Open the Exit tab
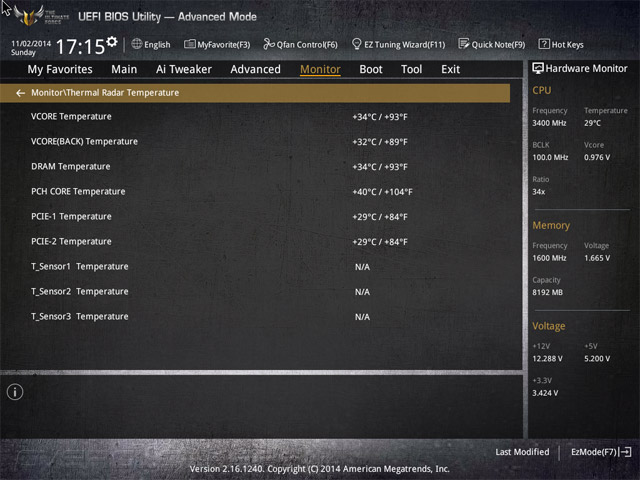This screenshot has height=480, width=640. (451, 69)
